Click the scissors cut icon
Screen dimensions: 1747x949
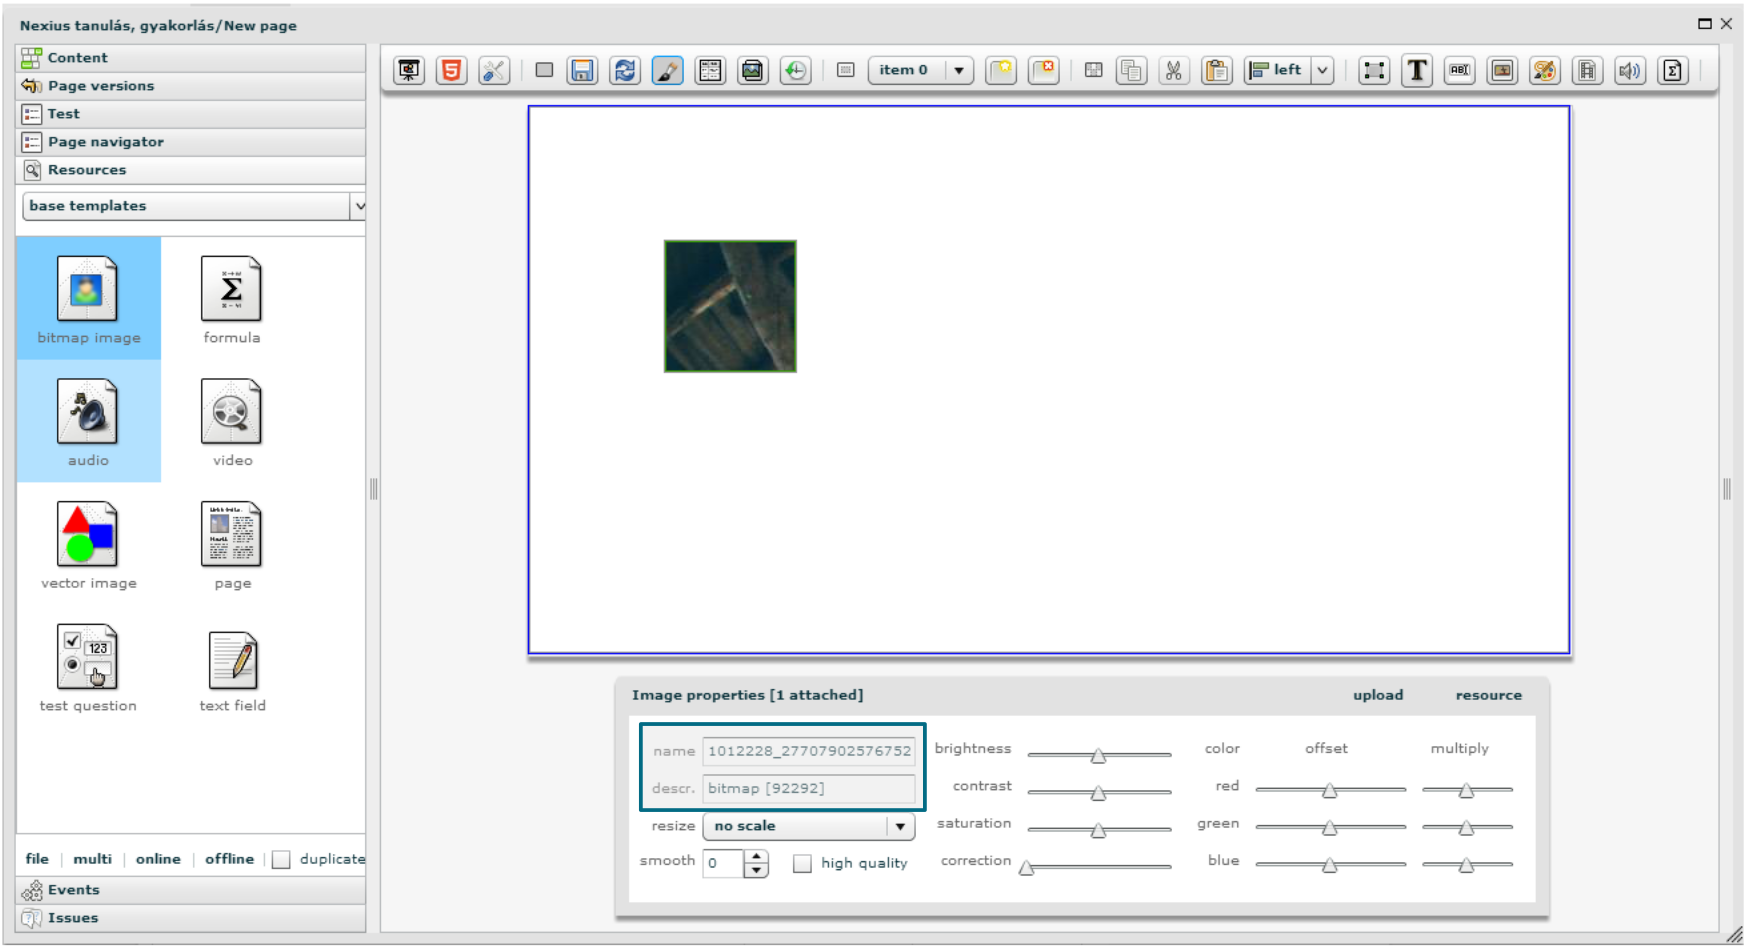1173,70
